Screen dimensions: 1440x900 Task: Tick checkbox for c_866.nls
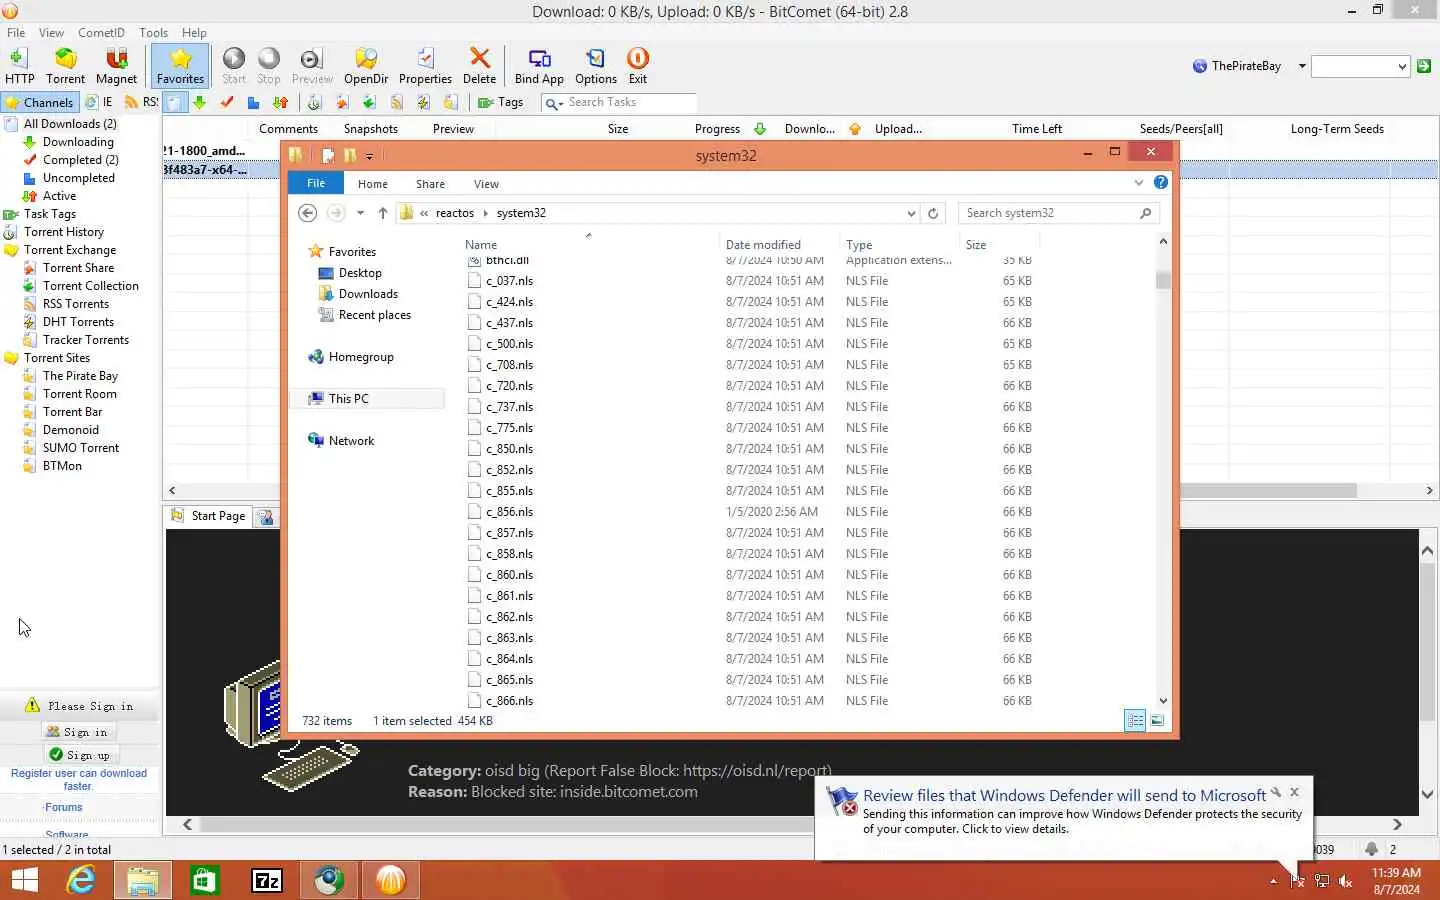474,701
